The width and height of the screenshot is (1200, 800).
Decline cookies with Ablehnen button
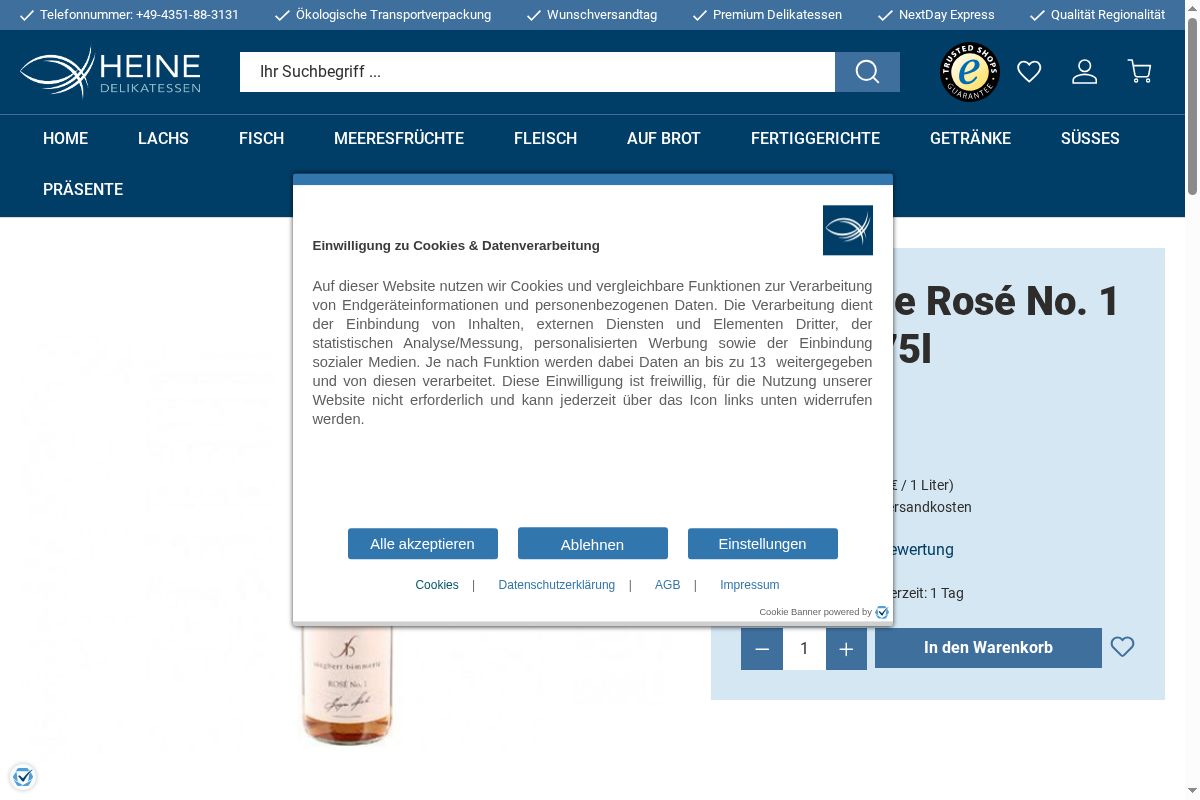(x=592, y=544)
